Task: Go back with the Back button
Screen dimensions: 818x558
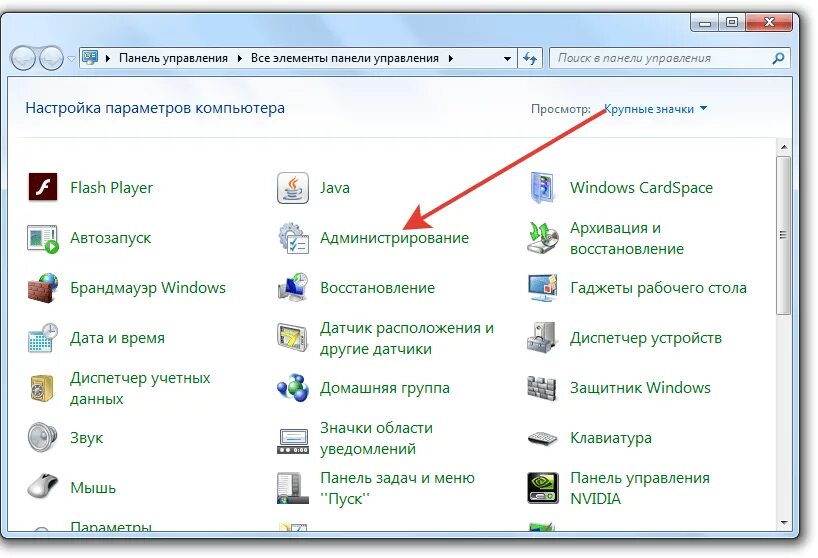Action: [23, 58]
